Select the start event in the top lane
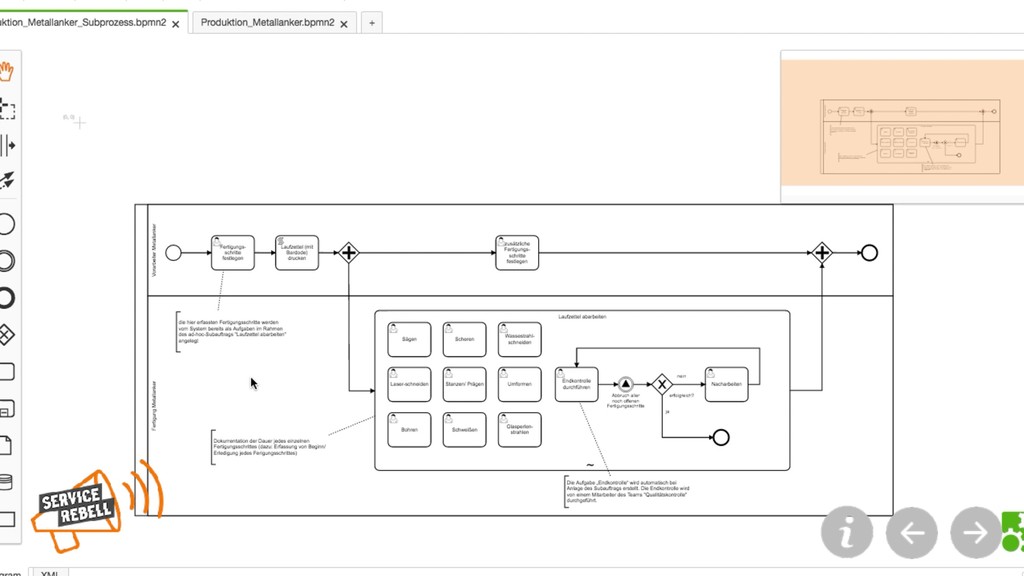 tap(173, 253)
